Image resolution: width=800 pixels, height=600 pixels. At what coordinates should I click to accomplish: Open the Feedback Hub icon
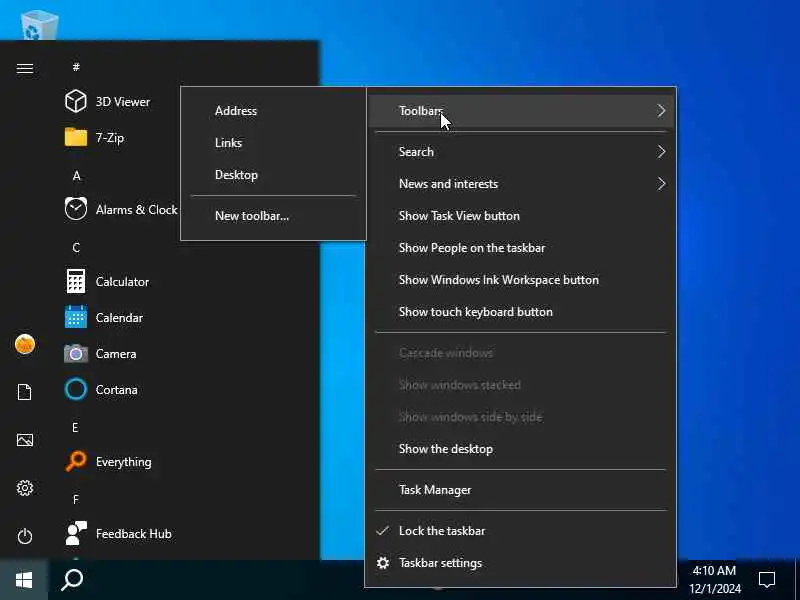point(76,533)
